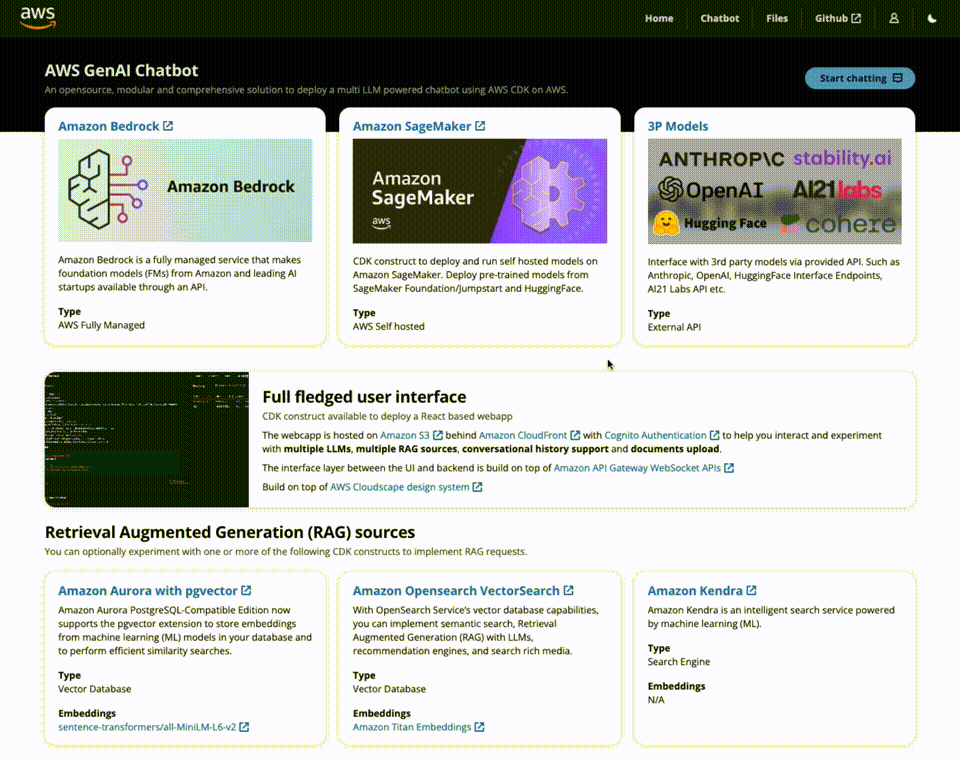Click Retrieval Augmented Generation (RAG) sources heading

coord(230,532)
